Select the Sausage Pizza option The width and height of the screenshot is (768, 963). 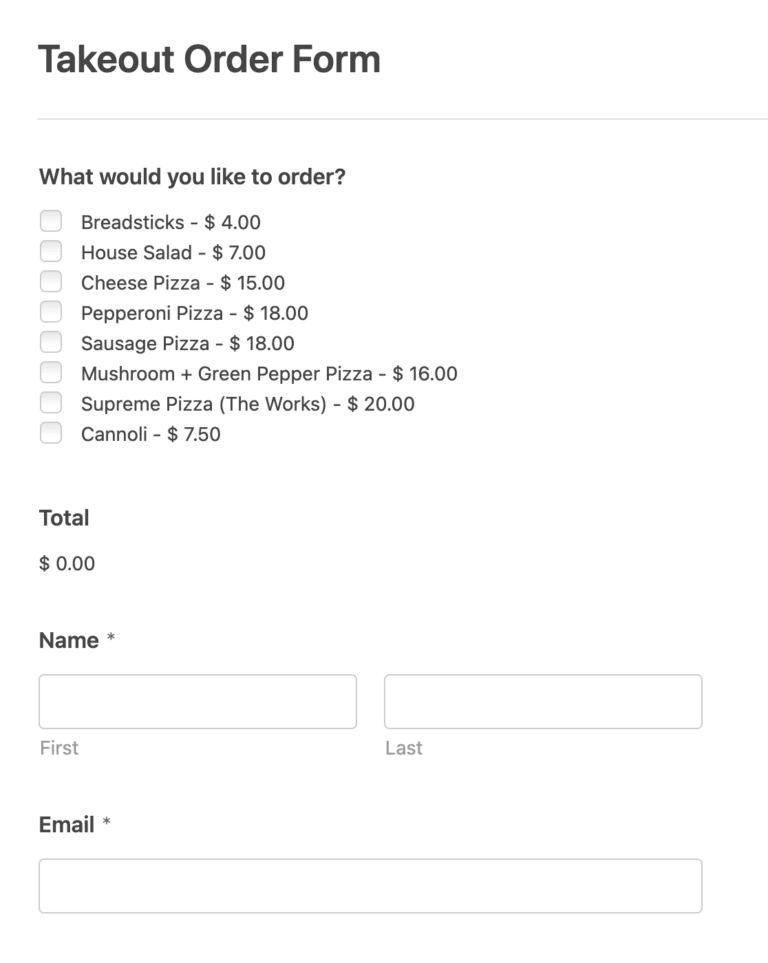point(51,341)
